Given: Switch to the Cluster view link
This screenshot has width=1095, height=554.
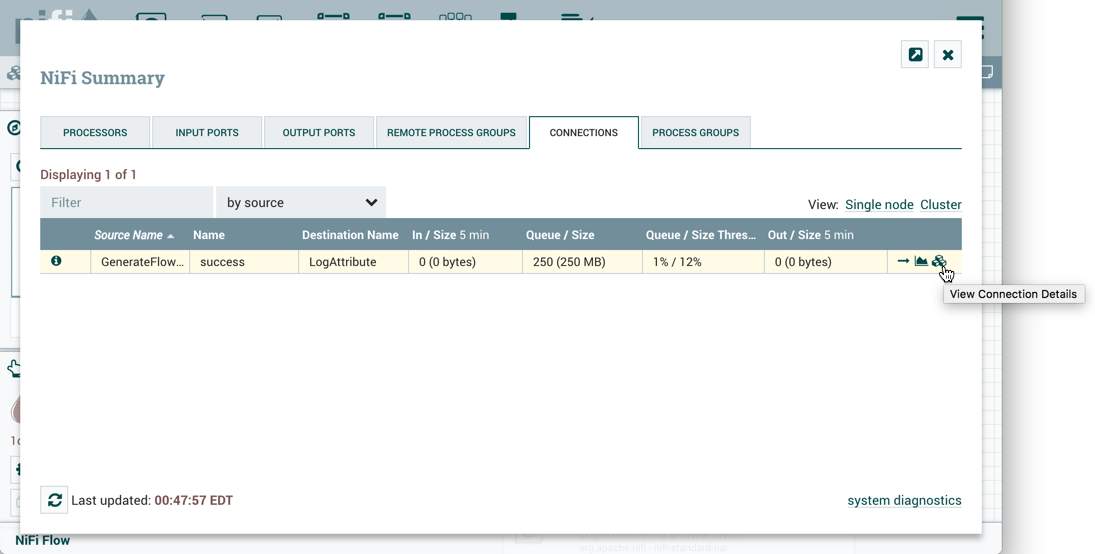Looking at the screenshot, I should 940,205.
